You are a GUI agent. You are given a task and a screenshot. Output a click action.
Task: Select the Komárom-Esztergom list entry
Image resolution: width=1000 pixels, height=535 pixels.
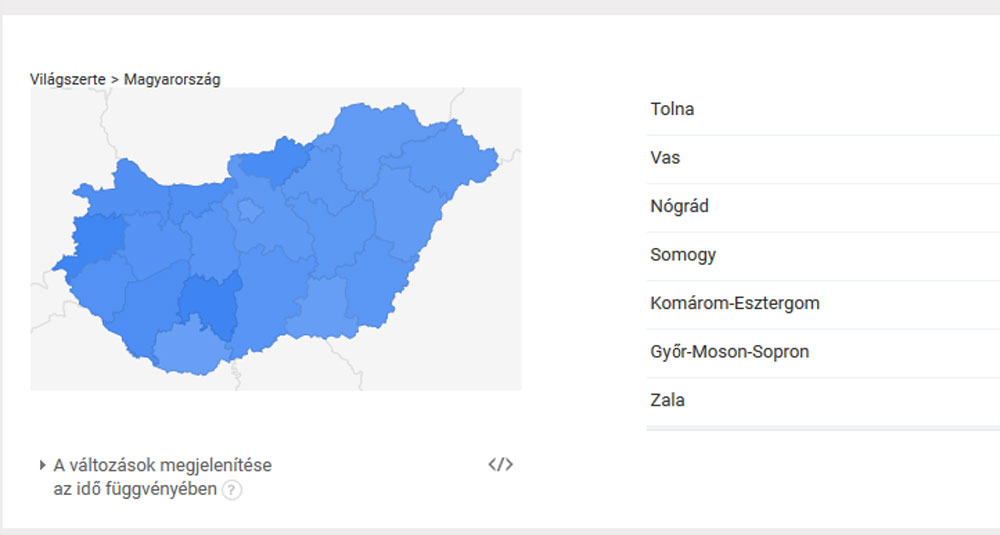(823, 303)
